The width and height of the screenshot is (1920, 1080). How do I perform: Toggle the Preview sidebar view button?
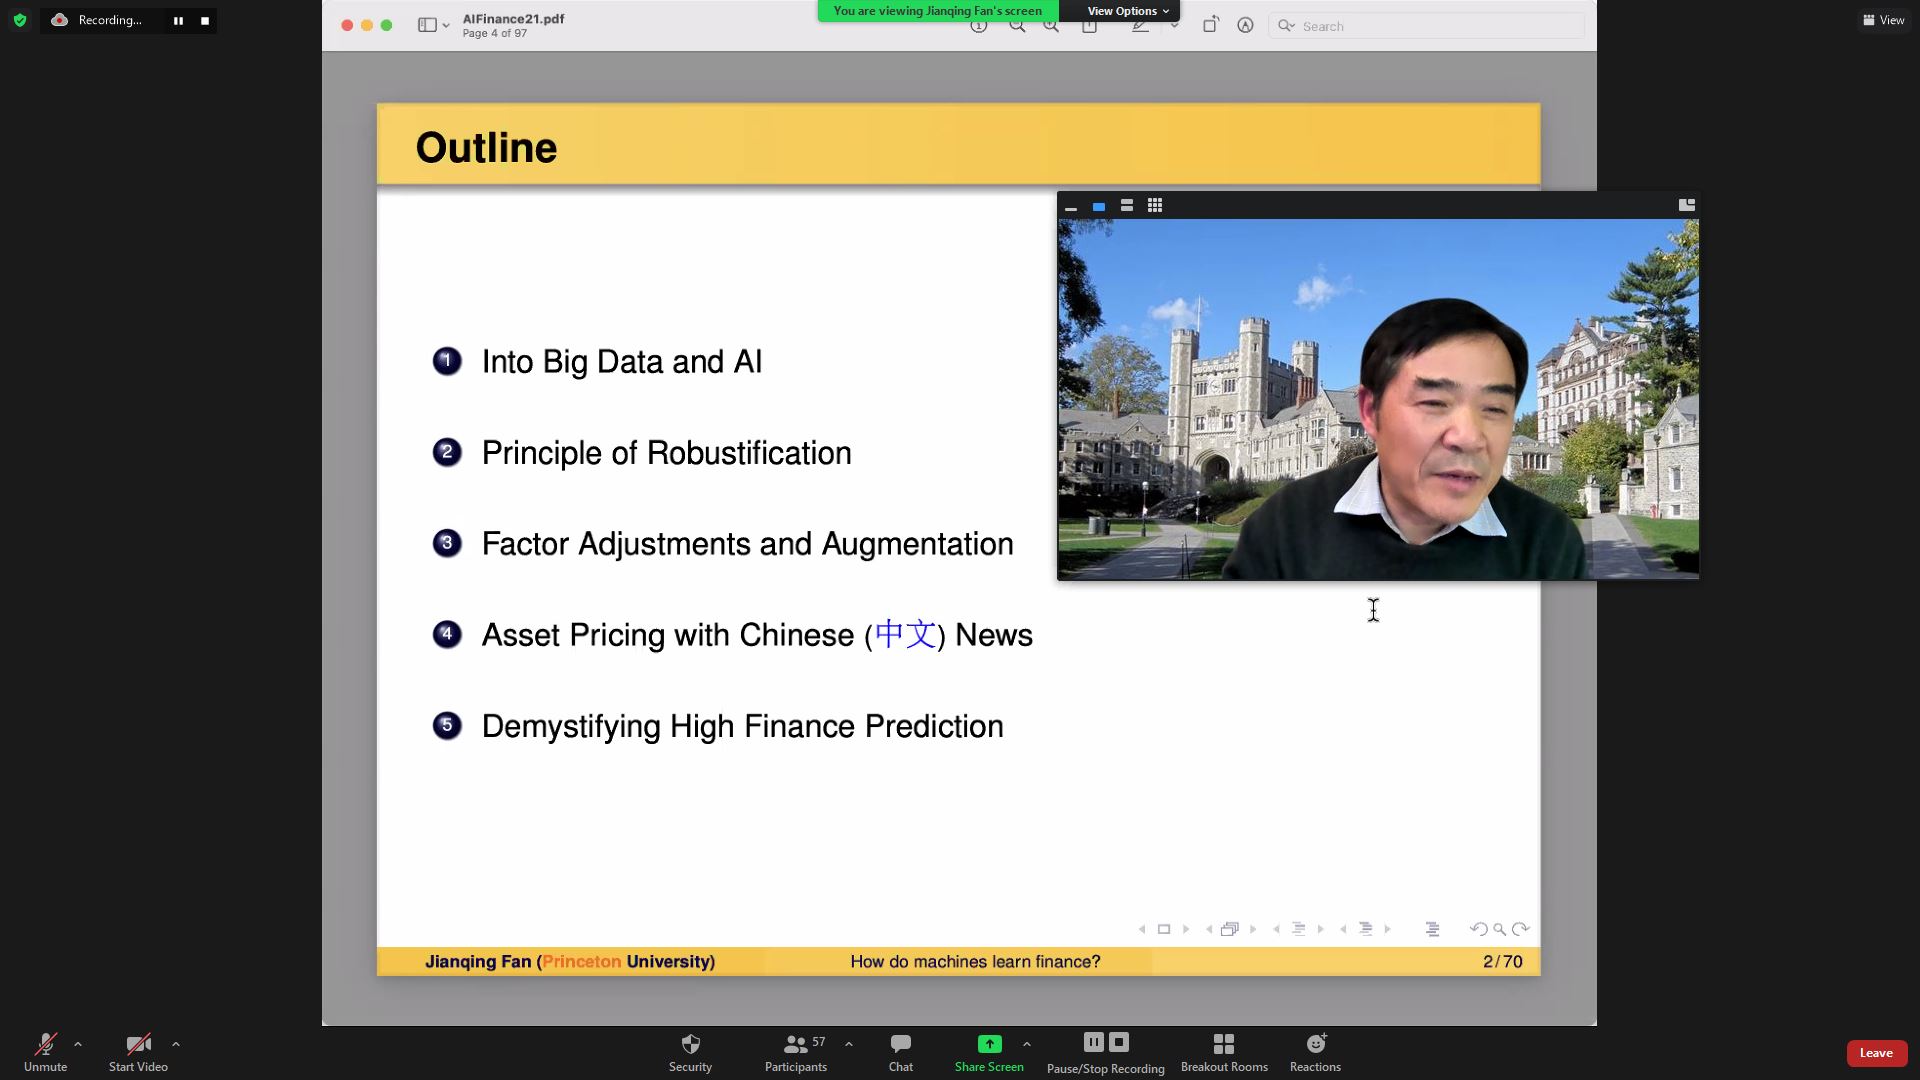pyautogui.click(x=427, y=26)
